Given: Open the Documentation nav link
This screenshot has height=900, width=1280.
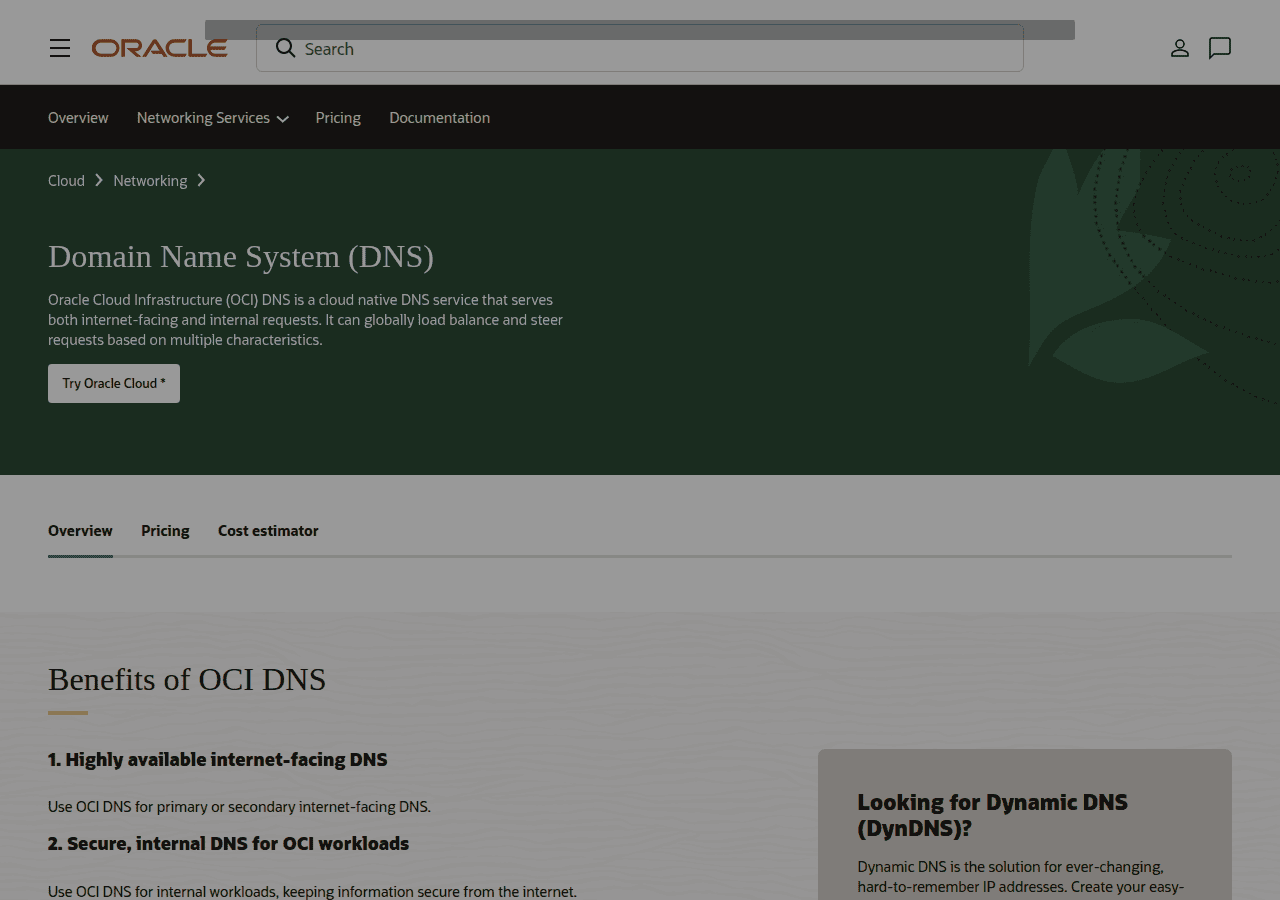Looking at the screenshot, I should (439, 118).
